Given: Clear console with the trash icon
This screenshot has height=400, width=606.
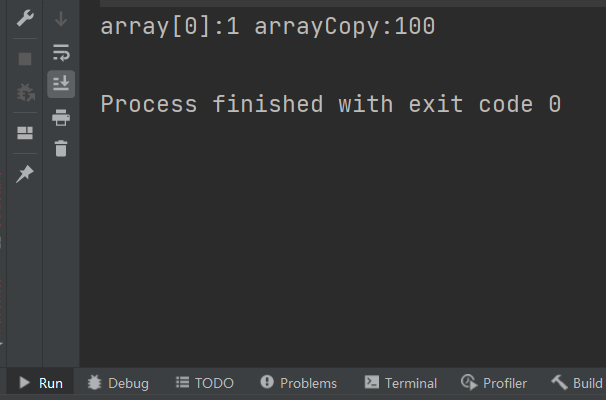Looking at the screenshot, I should tap(61, 148).
